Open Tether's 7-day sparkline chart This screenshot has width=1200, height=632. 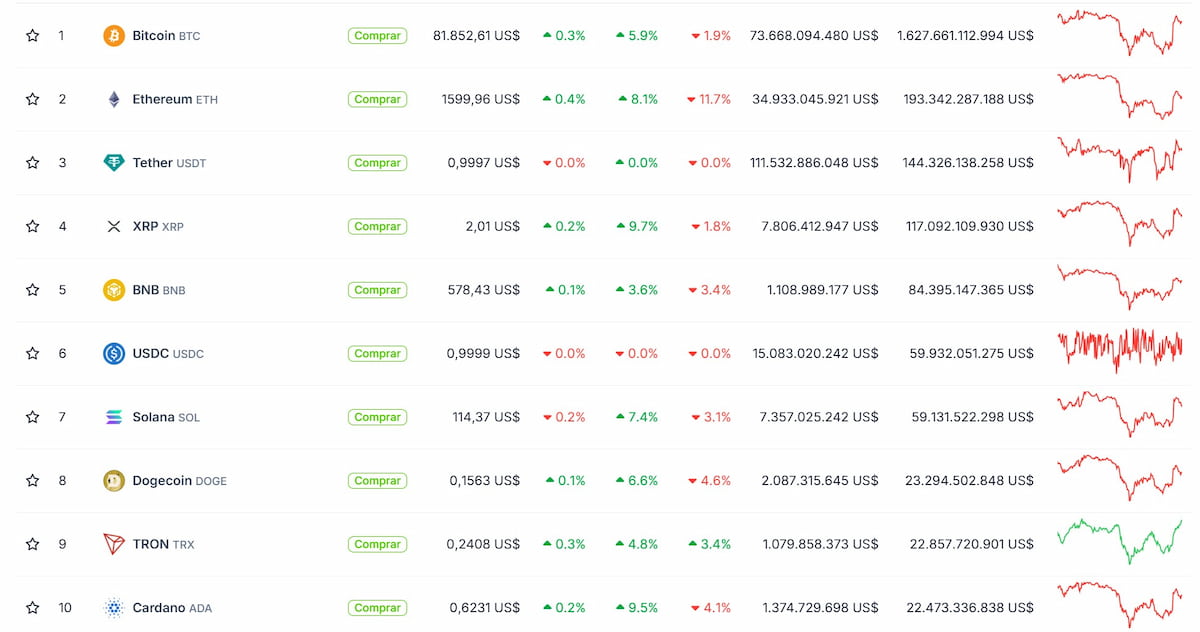click(x=1120, y=159)
